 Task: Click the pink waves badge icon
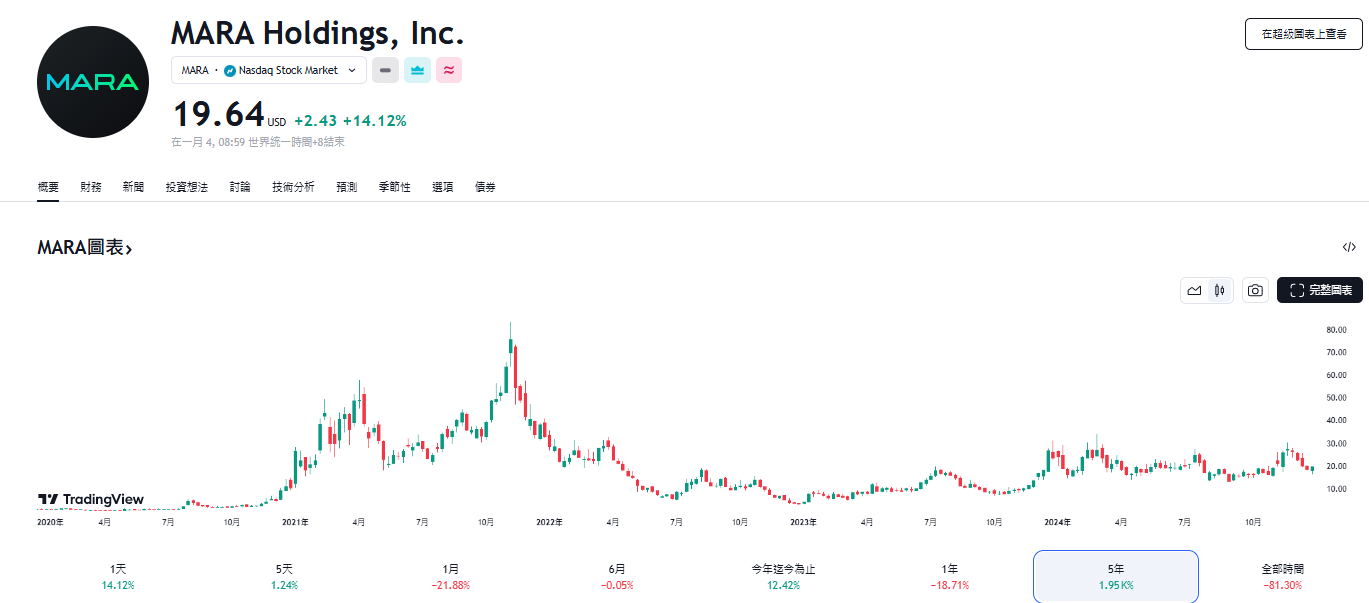tap(449, 70)
